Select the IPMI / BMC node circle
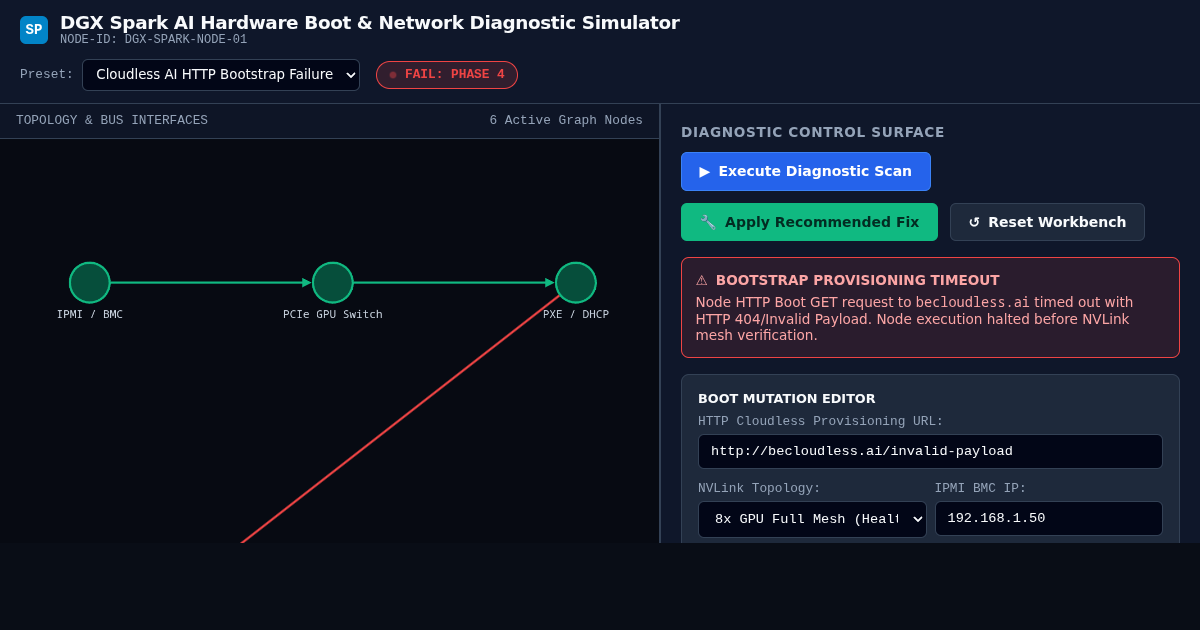Viewport: 1200px width, 630px height. pos(90,283)
